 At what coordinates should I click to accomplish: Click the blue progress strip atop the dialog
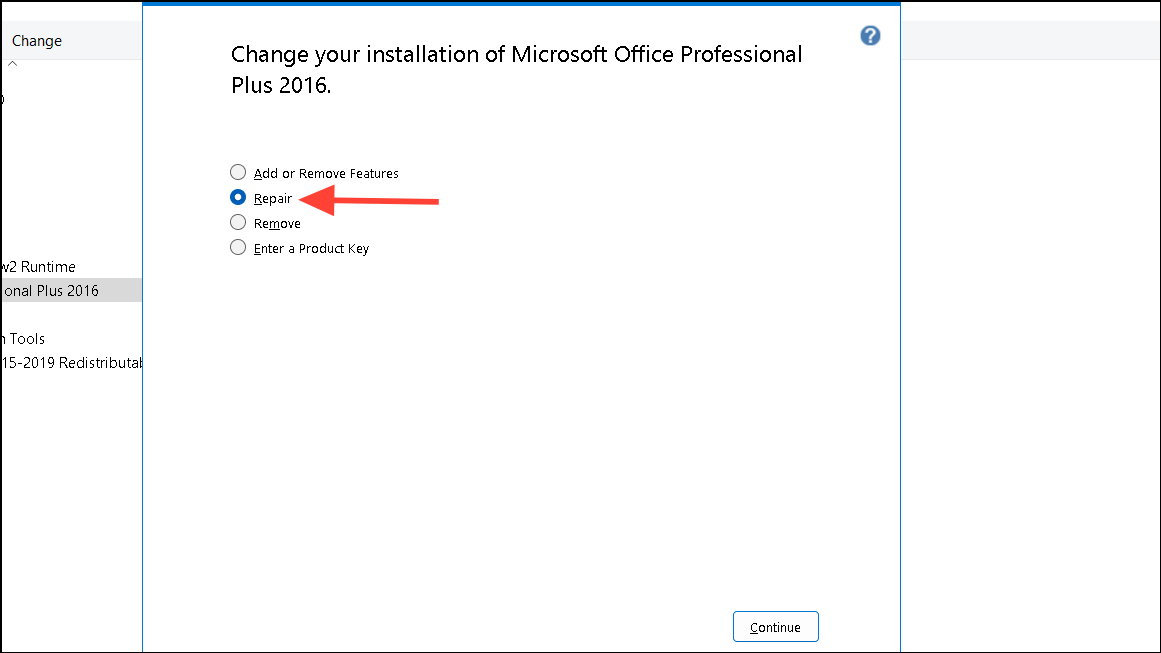pyautogui.click(x=520, y=5)
